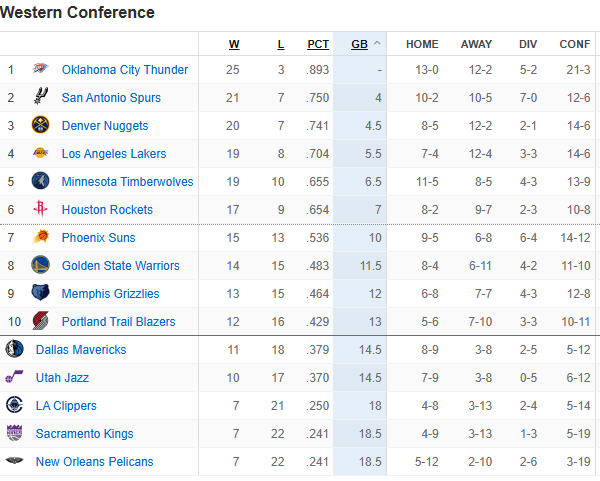Click the Houston Rockets logo
Screen dimensions: 600x481
pos(40,210)
